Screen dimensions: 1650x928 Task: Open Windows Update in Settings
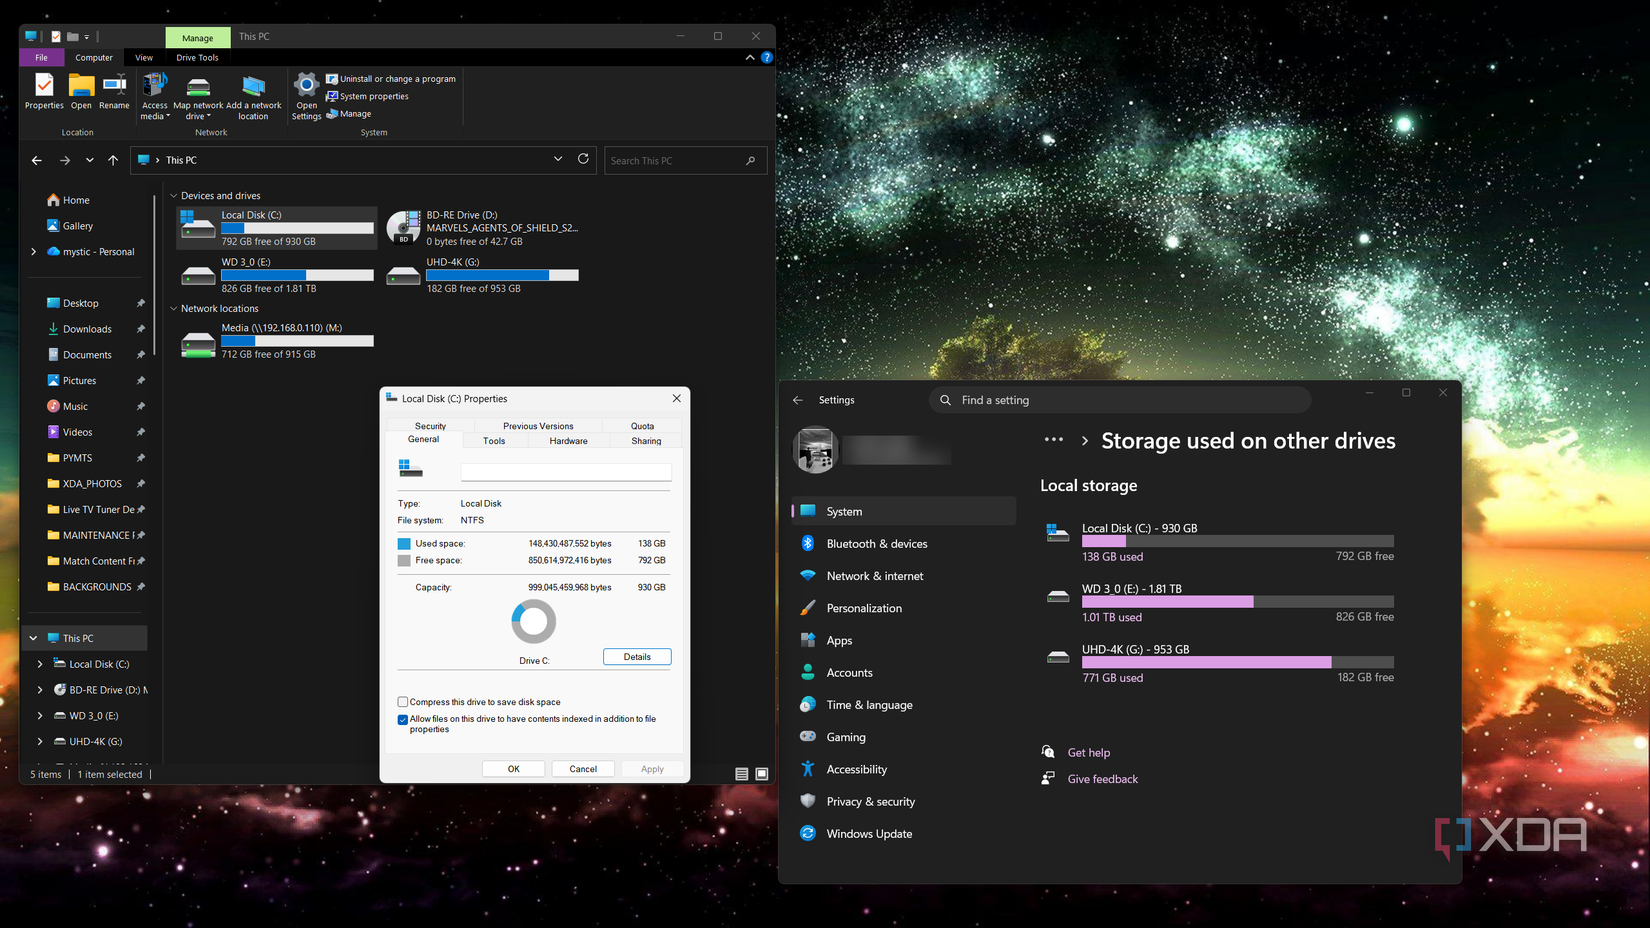(x=869, y=834)
